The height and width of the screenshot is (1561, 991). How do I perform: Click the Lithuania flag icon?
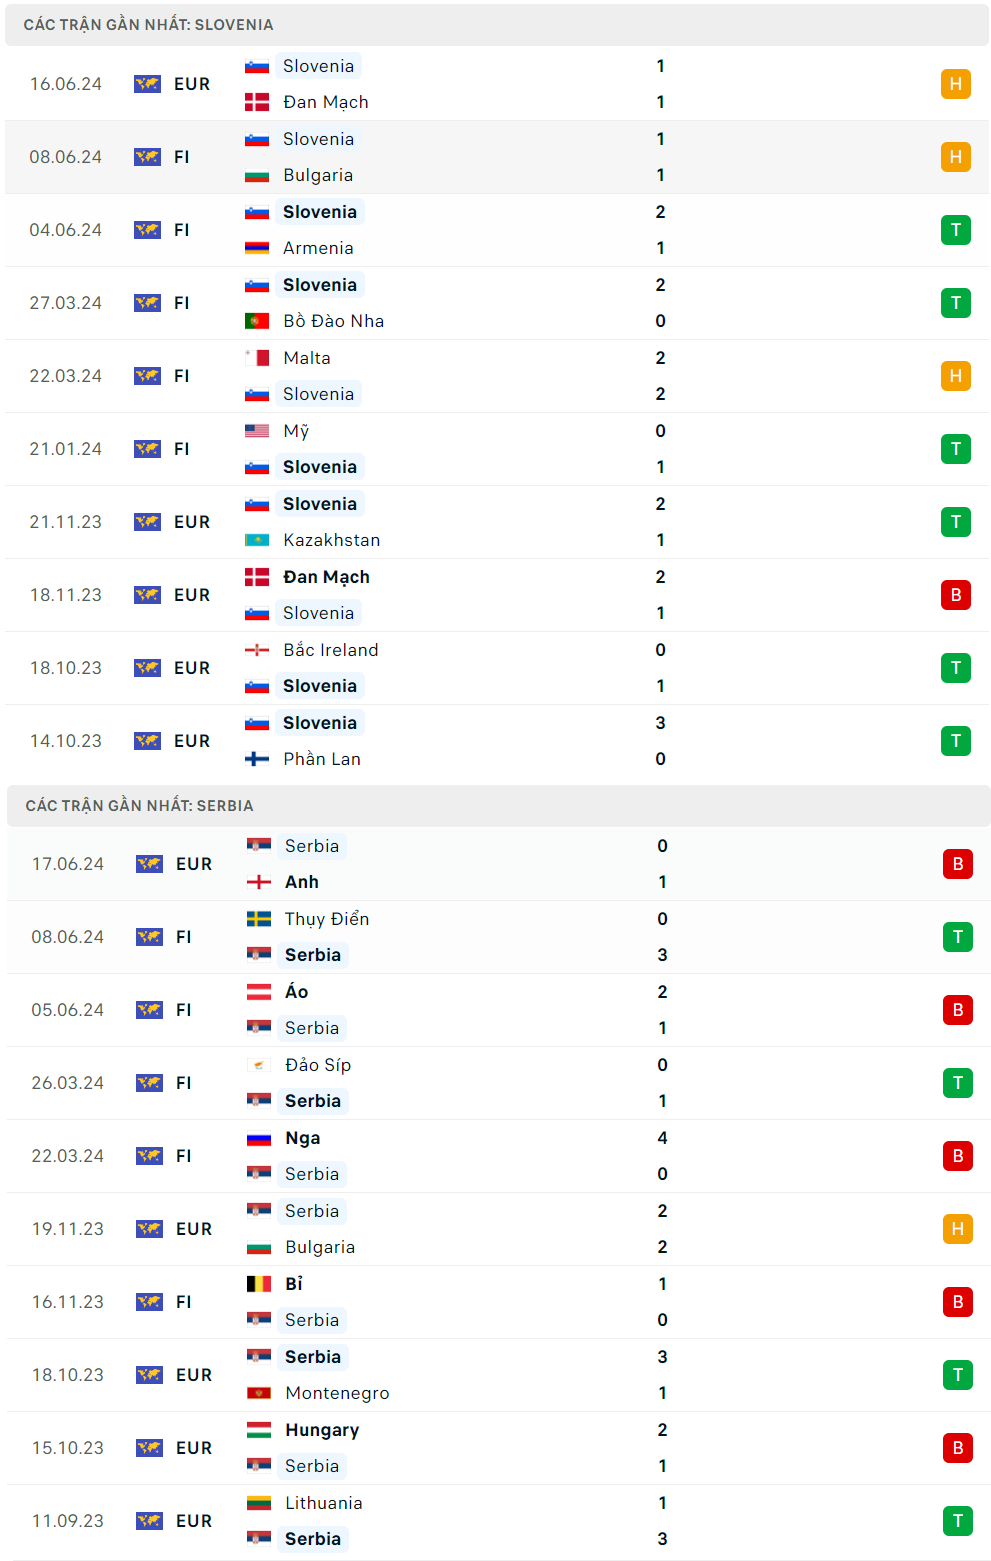click(259, 1503)
